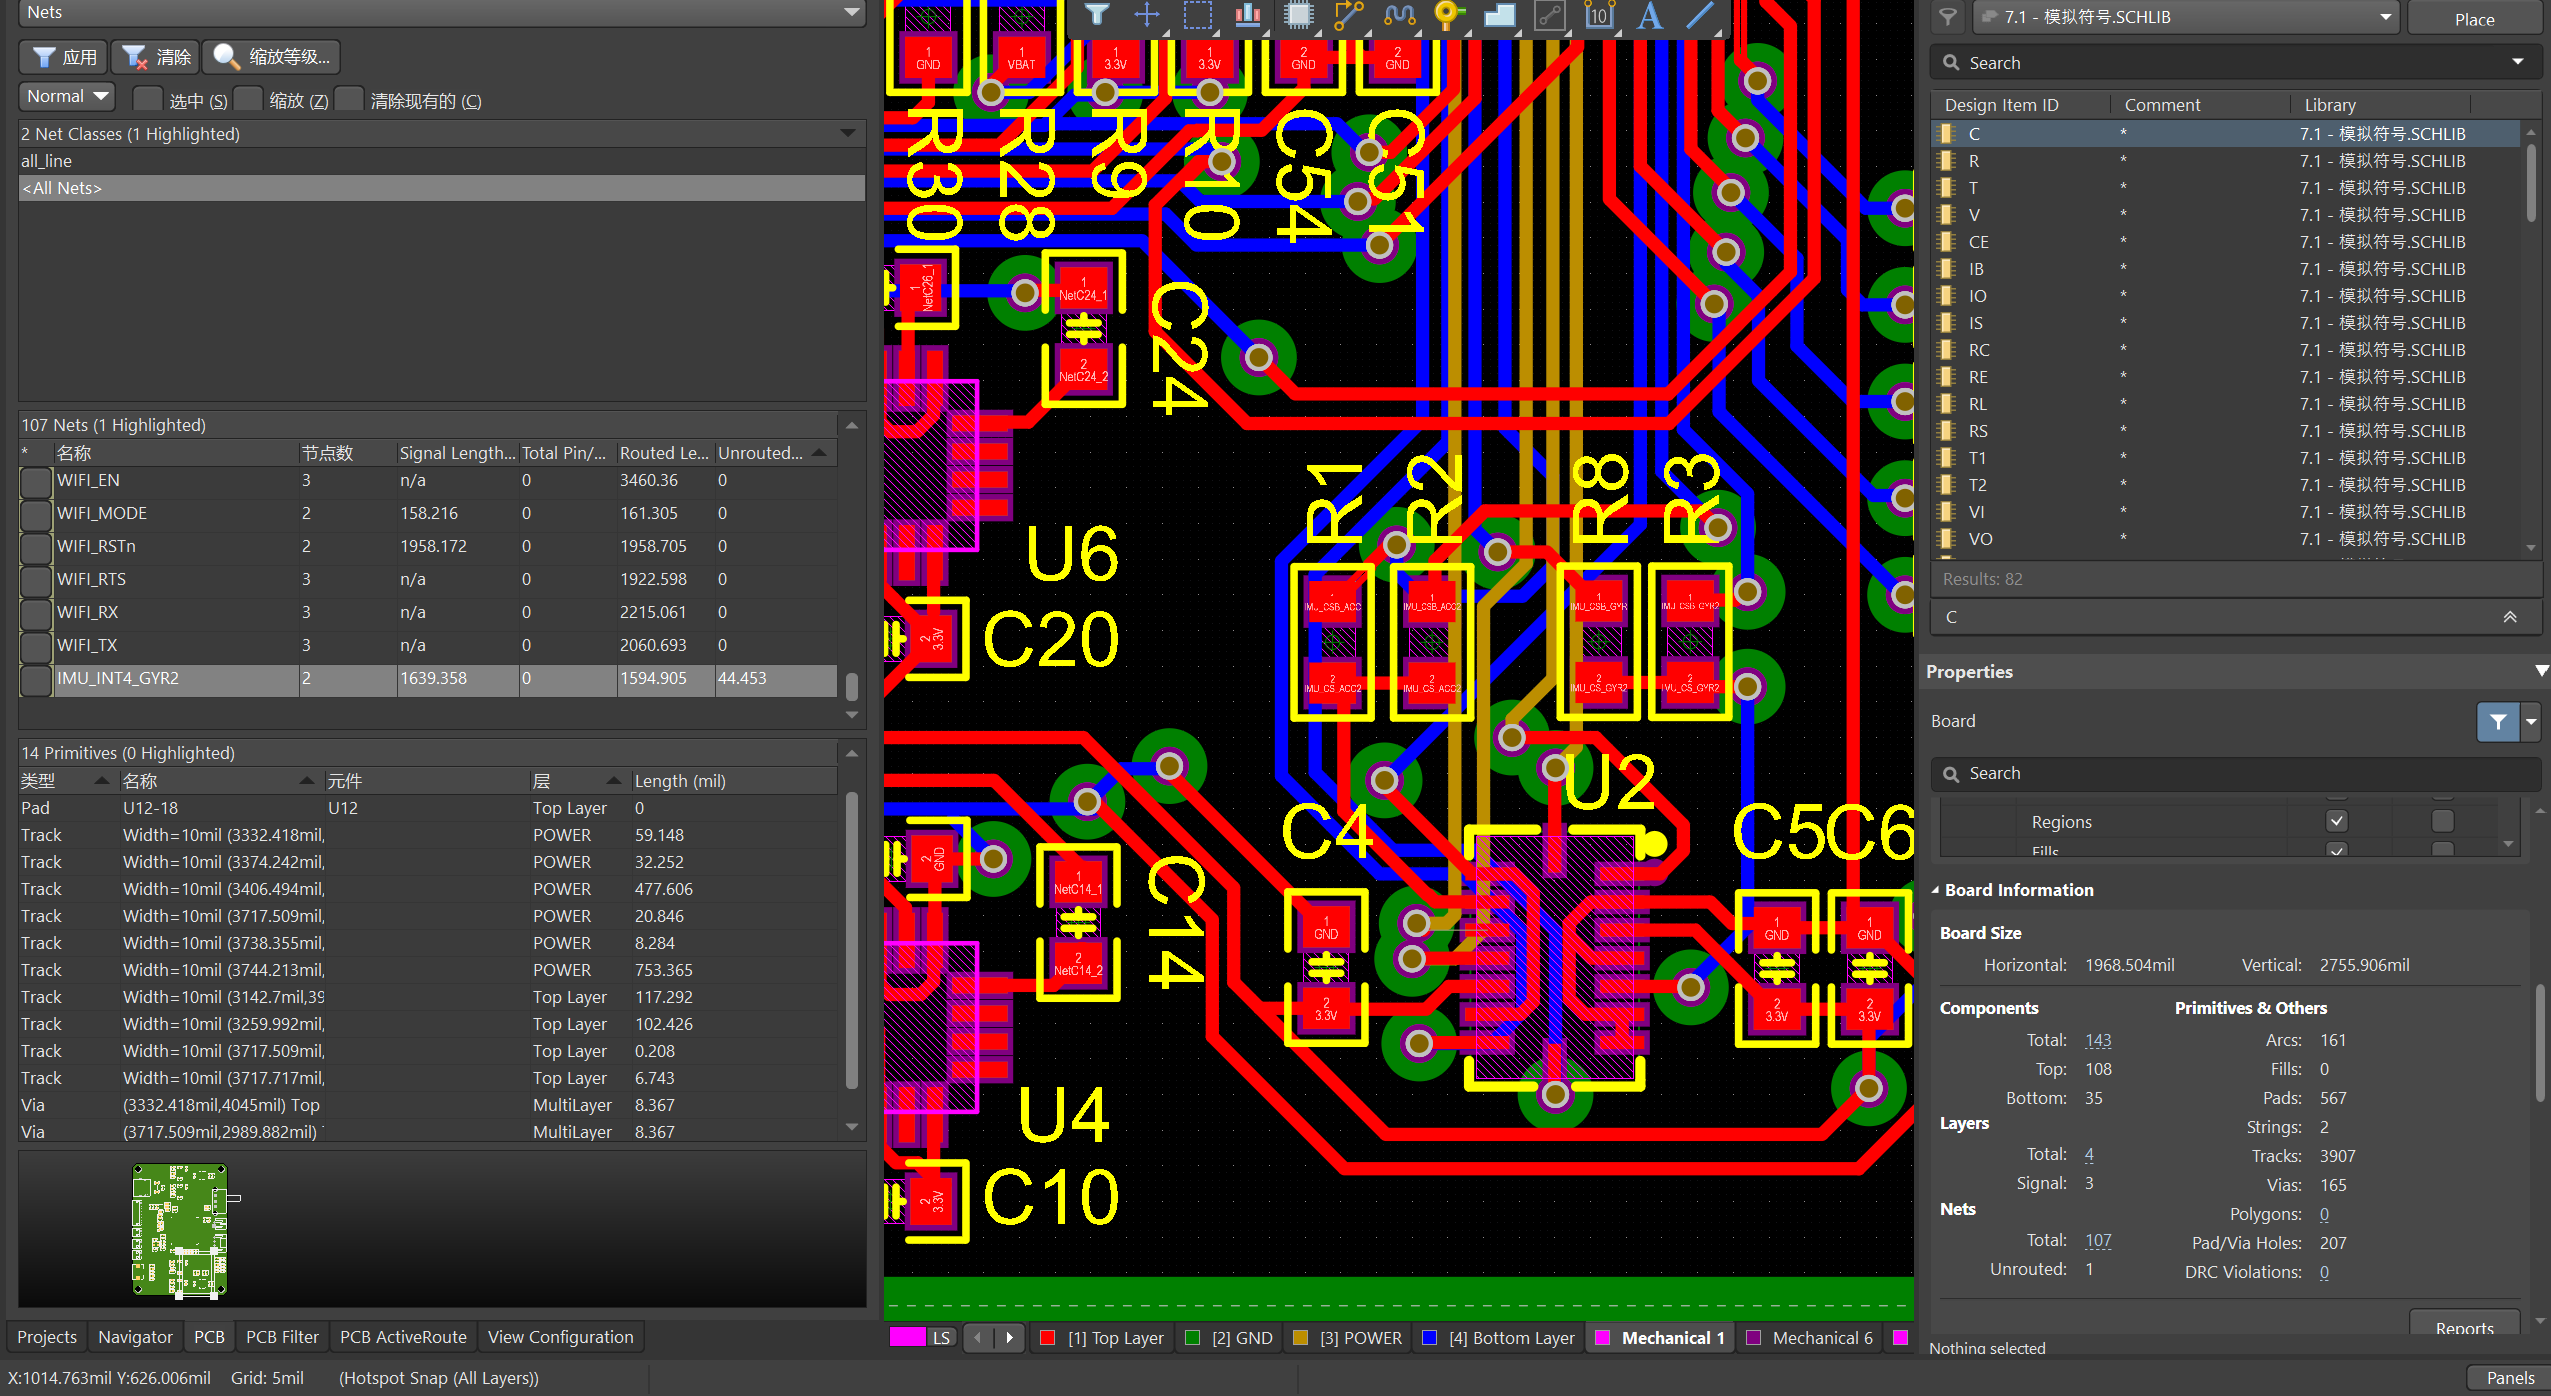Select the Place Component chip tool
The height and width of the screenshot is (1396, 2551).
[x=1298, y=14]
